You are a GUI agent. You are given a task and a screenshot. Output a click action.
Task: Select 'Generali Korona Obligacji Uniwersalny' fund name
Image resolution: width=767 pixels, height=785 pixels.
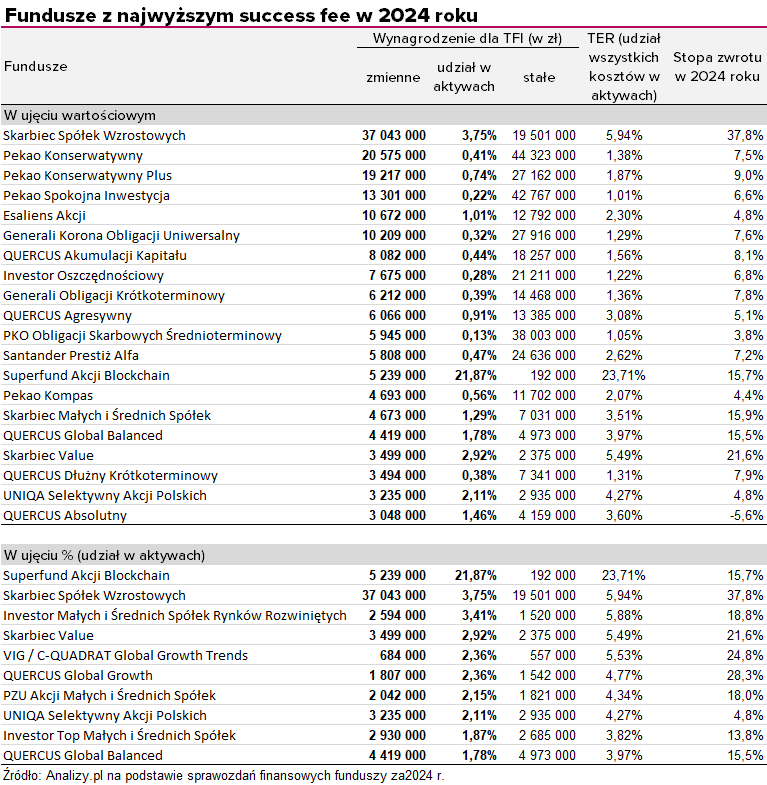pos(121,235)
